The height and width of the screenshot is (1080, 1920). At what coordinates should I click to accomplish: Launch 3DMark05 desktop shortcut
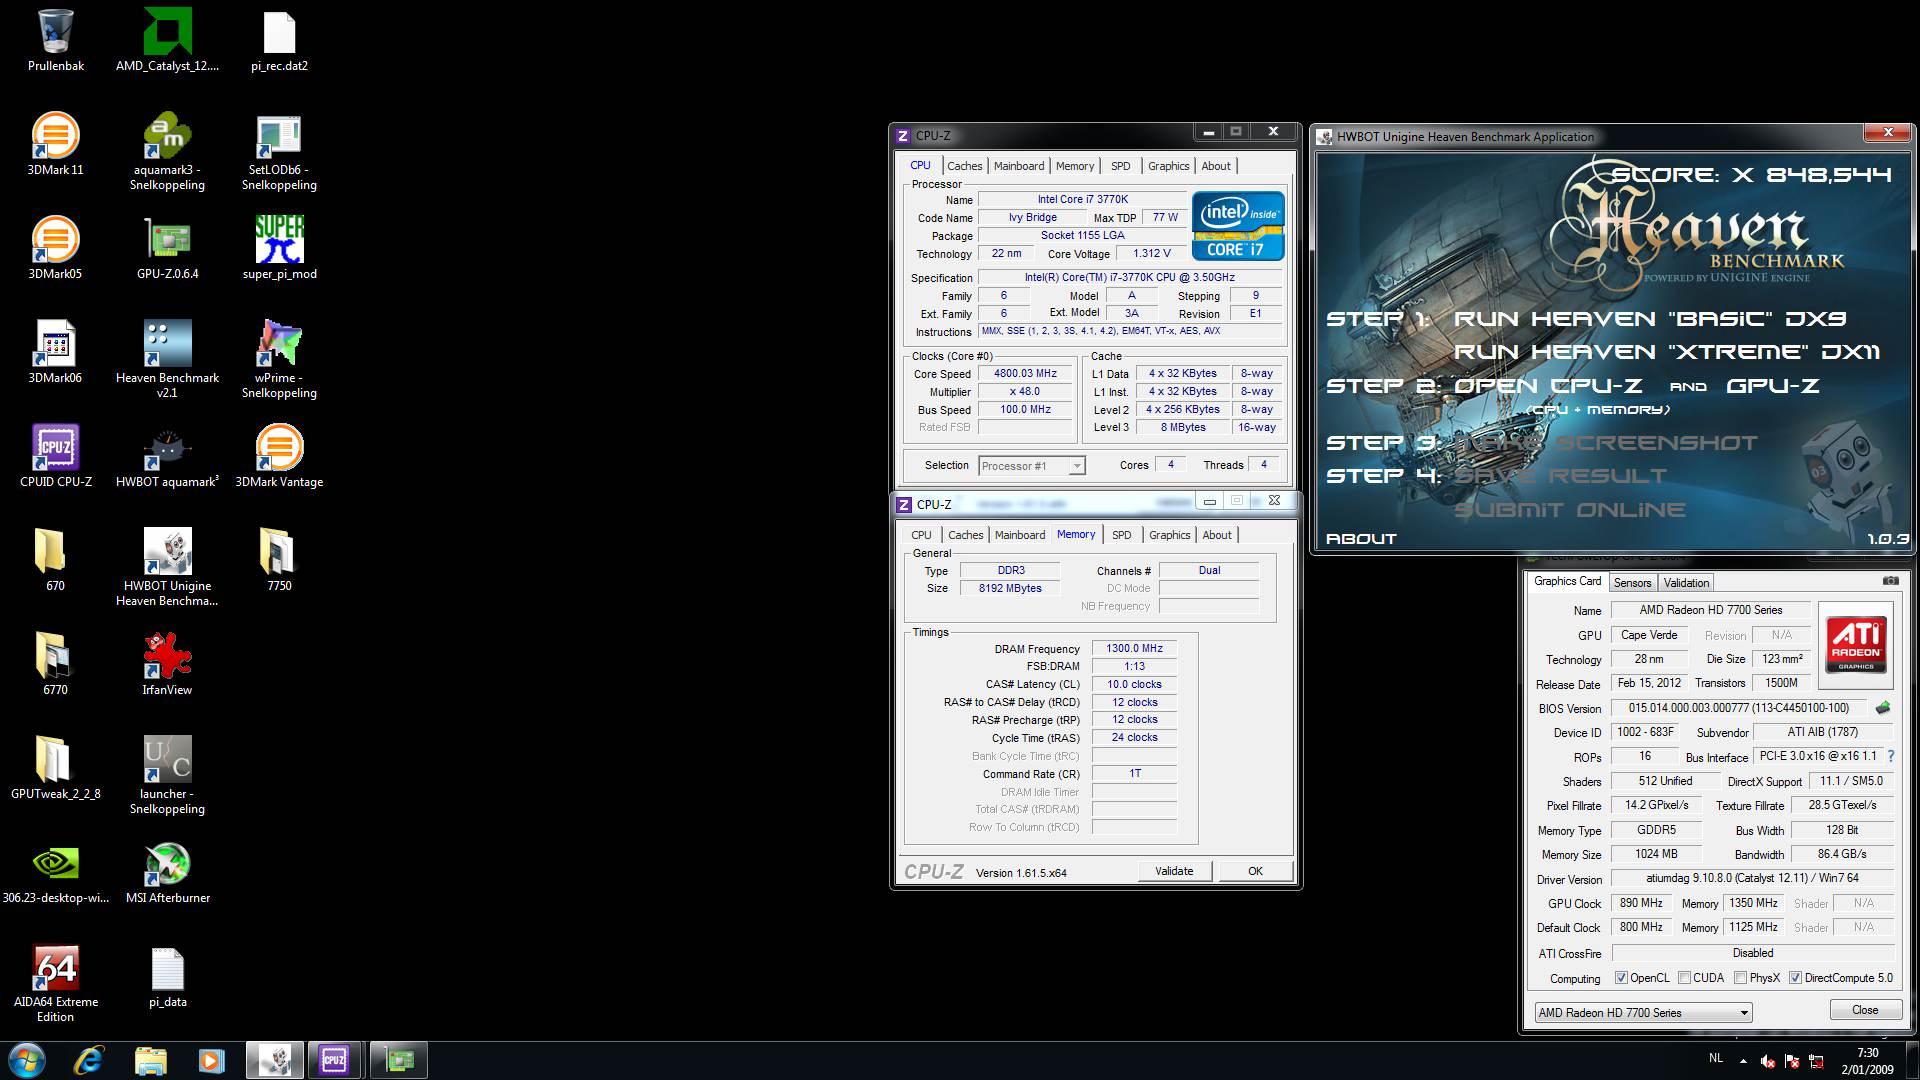[55, 249]
